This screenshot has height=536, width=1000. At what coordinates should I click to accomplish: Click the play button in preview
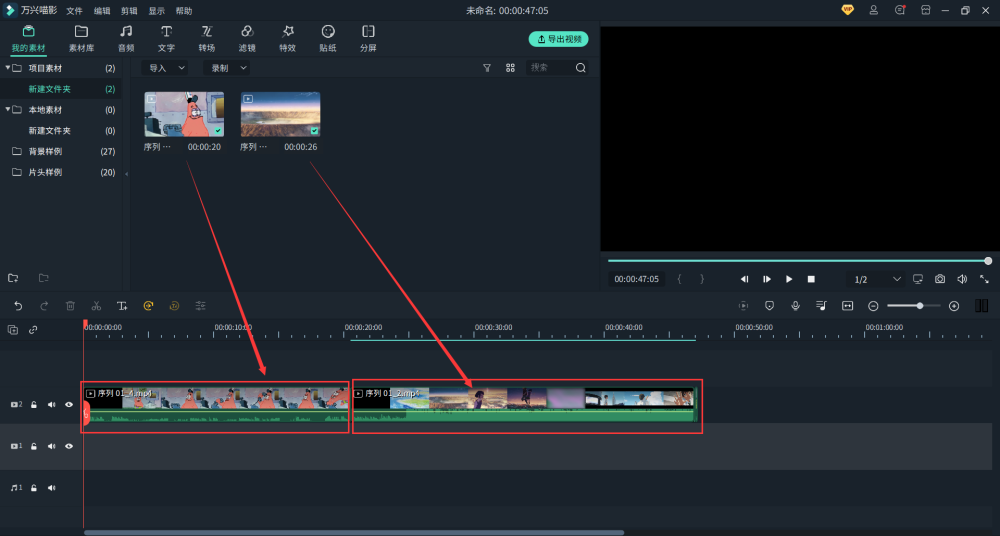coord(789,279)
